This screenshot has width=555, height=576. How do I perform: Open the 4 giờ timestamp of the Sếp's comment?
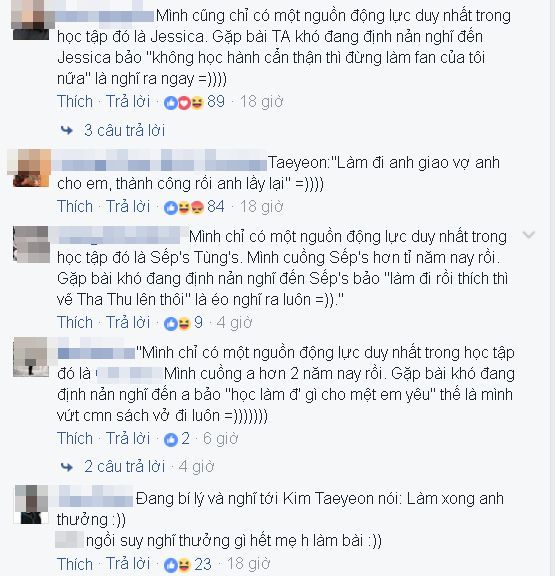(234, 323)
